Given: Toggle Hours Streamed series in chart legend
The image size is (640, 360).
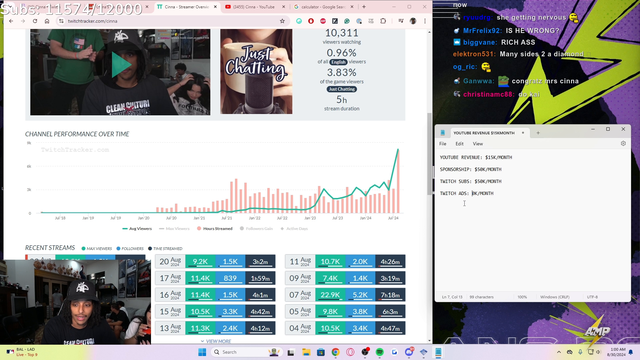Looking at the screenshot, I should pyautogui.click(x=215, y=229).
